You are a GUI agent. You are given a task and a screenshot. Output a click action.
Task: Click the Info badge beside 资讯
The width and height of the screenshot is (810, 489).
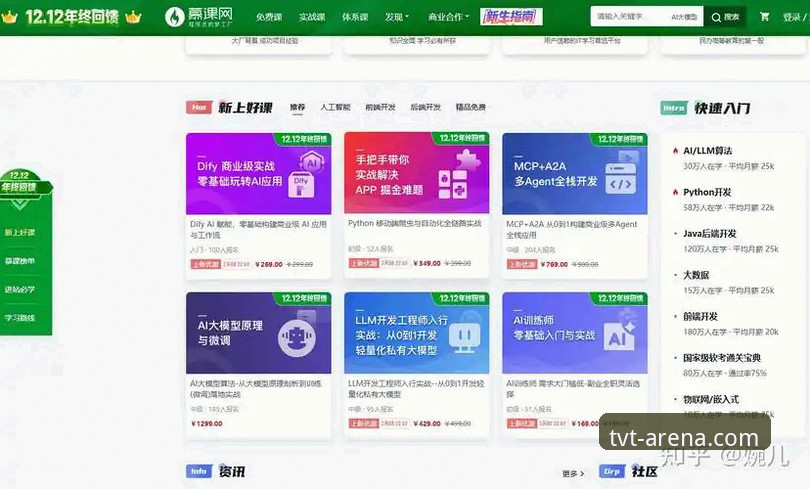pyautogui.click(x=199, y=471)
